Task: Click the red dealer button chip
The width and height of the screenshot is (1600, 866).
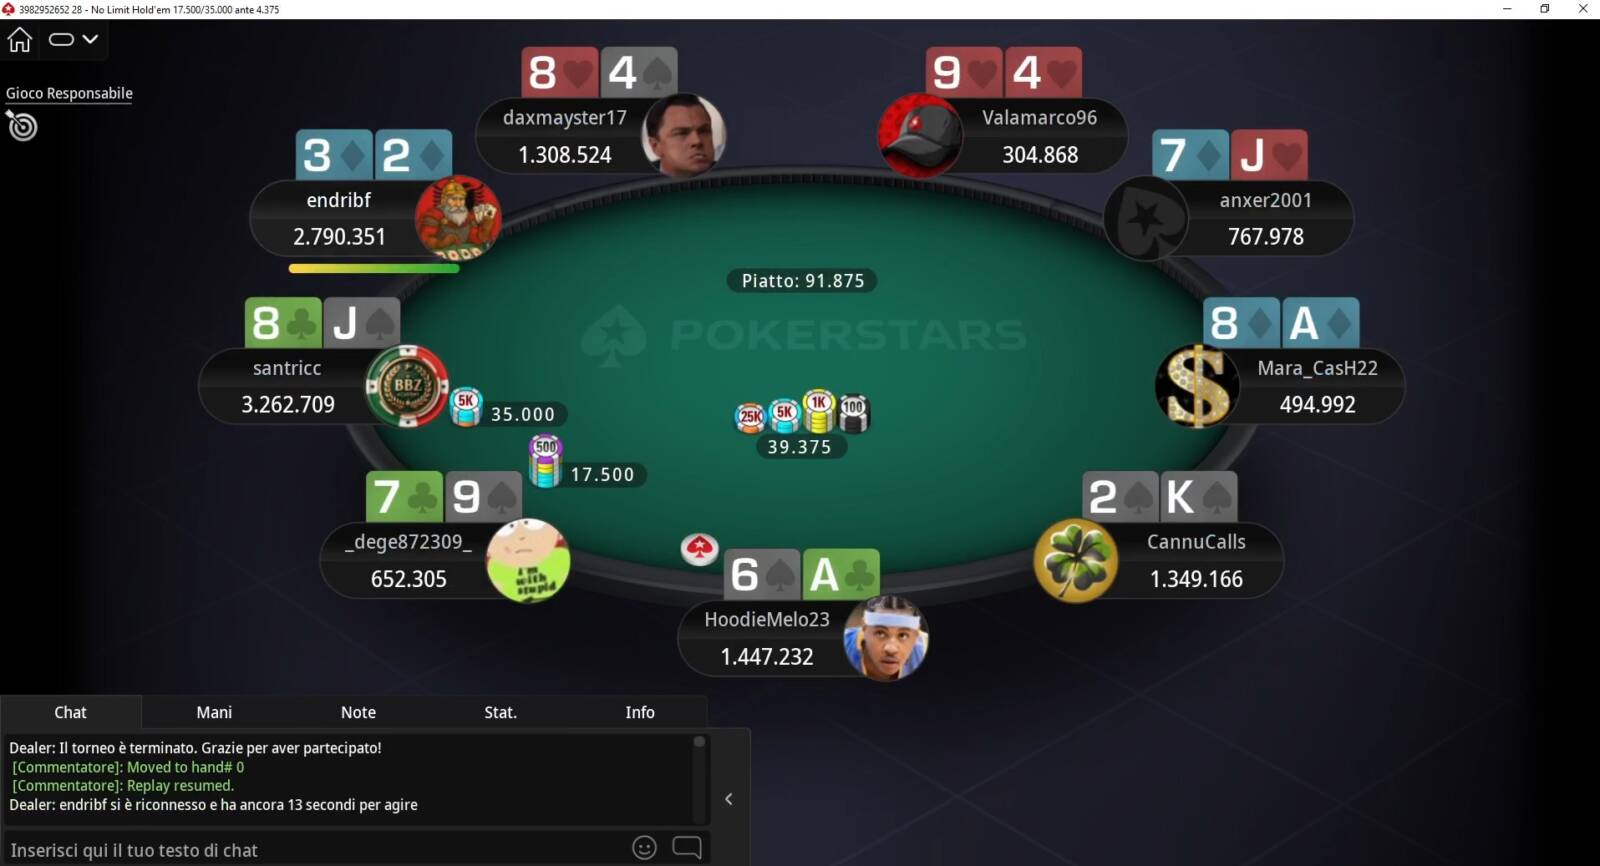Action: point(700,548)
